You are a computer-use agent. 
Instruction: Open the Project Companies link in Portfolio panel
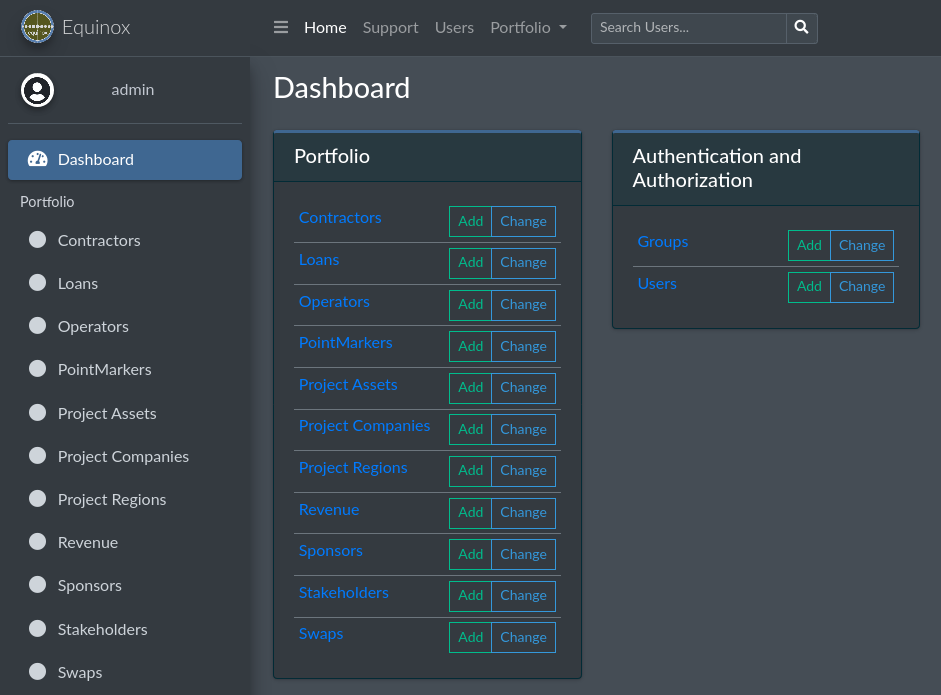[x=364, y=426]
